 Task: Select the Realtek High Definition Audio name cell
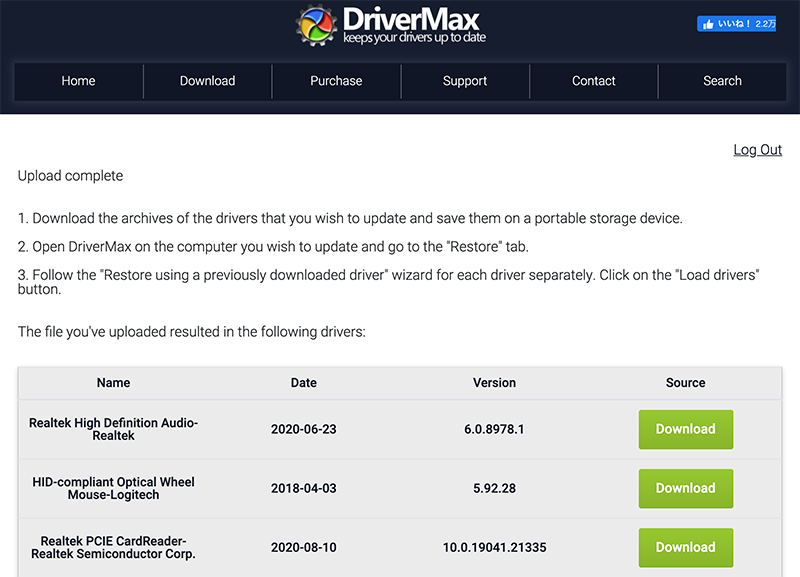(113, 429)
